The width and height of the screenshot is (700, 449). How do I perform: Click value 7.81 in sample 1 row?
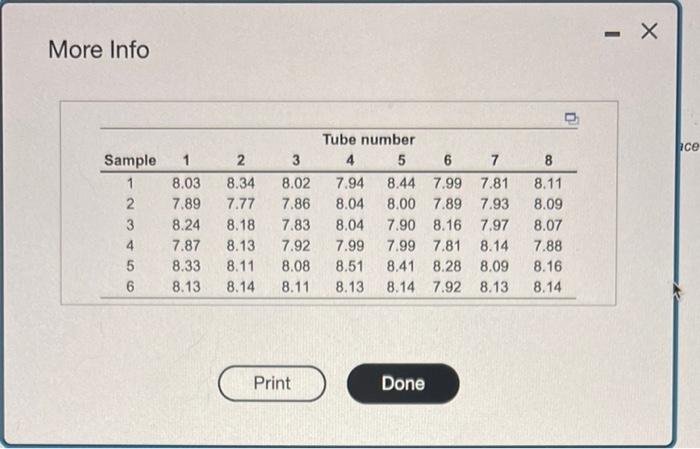pyautogui.click(x=494, y=183)
